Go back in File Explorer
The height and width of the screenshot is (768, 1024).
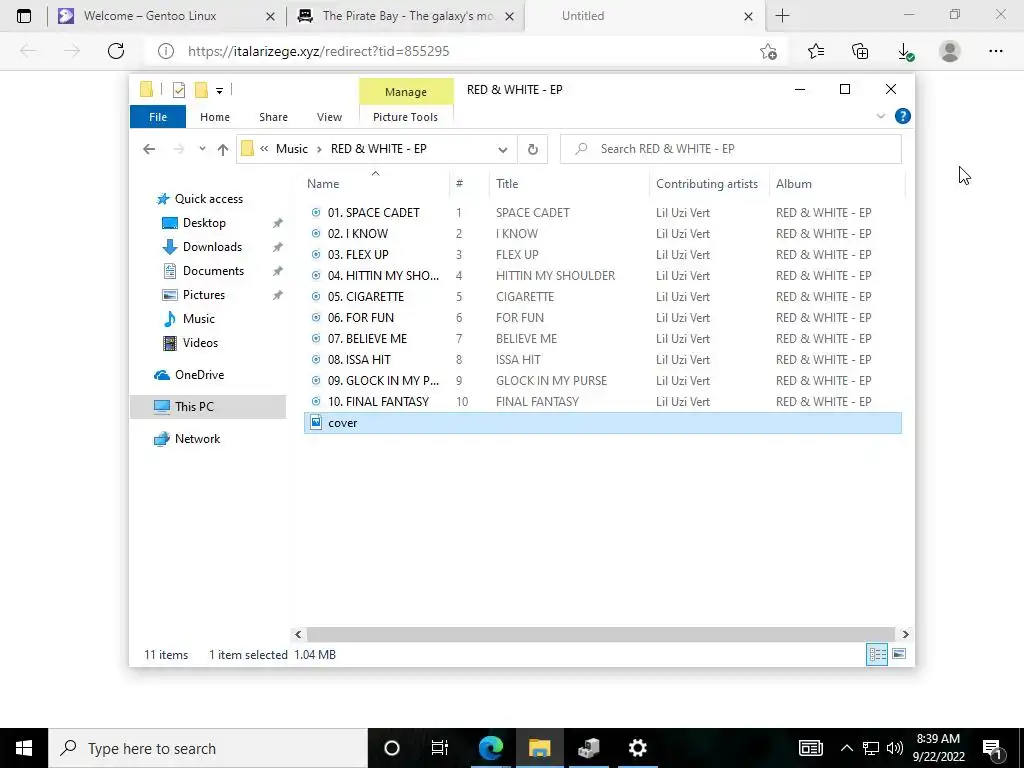point(149,150)
